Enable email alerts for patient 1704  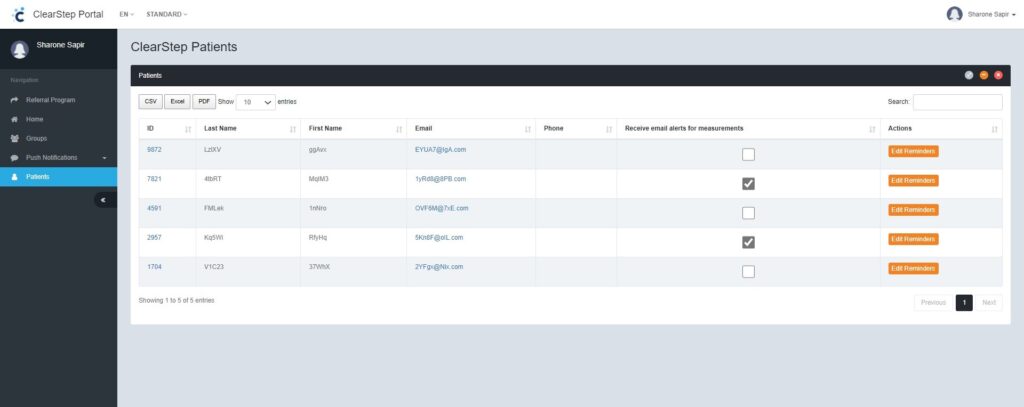point(748,271)
